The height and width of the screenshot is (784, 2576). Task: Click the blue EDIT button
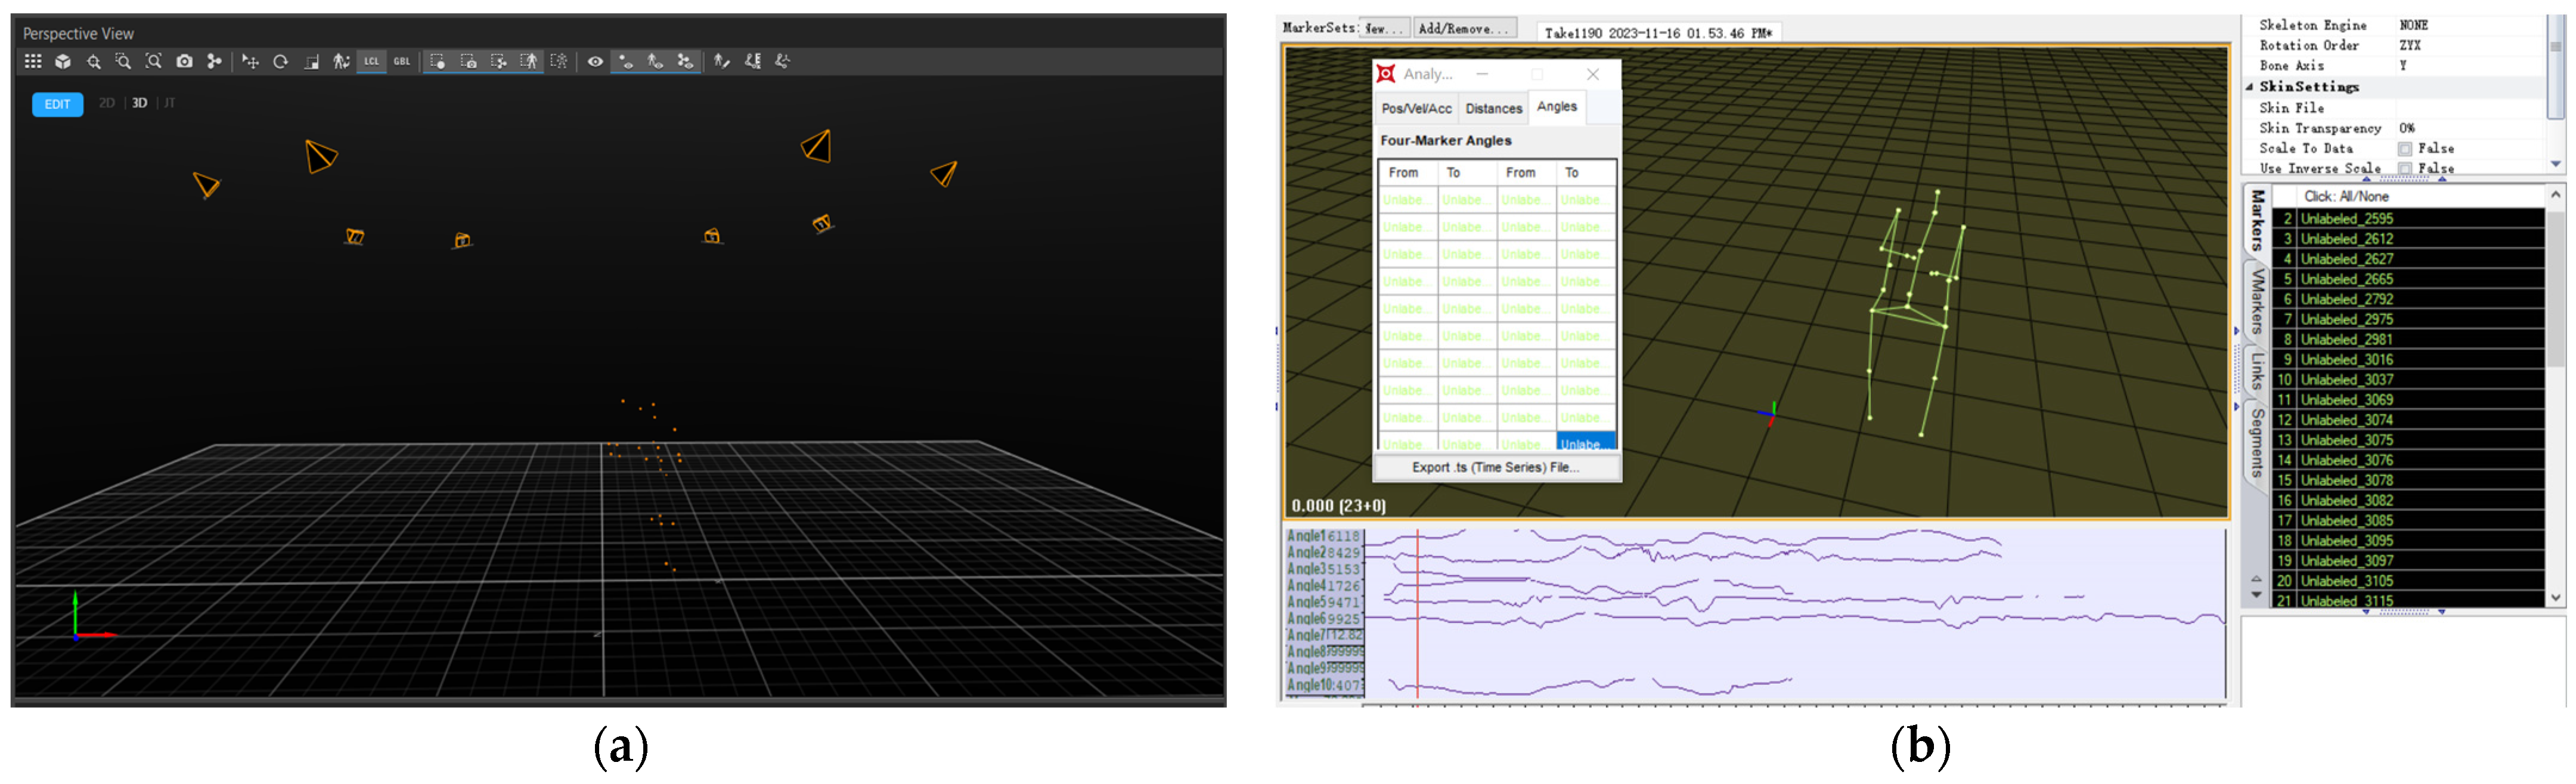[57, 104]
